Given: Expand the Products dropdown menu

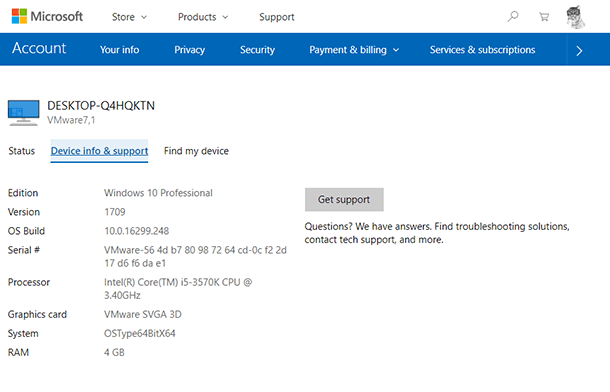Looking at the screenshot, I should click(x=203, y=17).
